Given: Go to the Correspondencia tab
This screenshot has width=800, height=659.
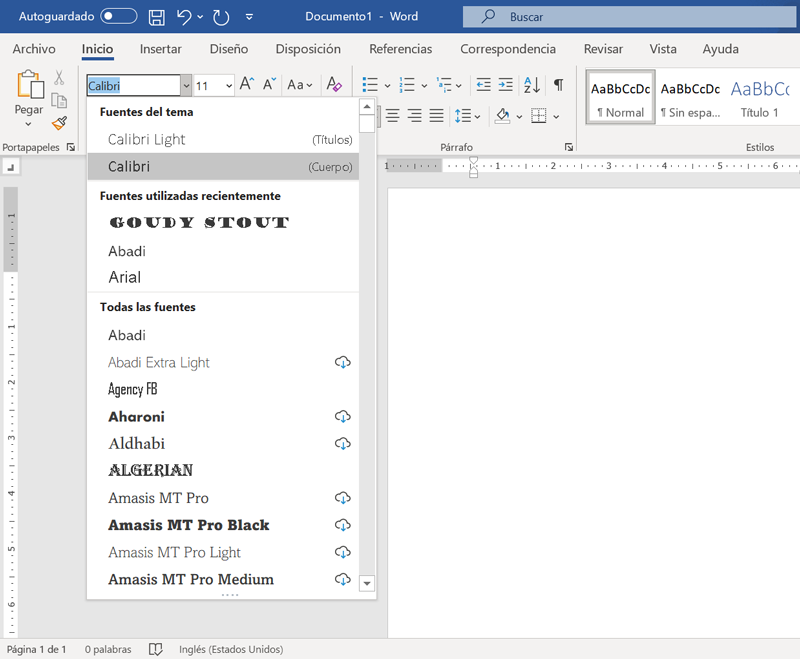Looking at the screenshot, I should [x=508, y=49].
